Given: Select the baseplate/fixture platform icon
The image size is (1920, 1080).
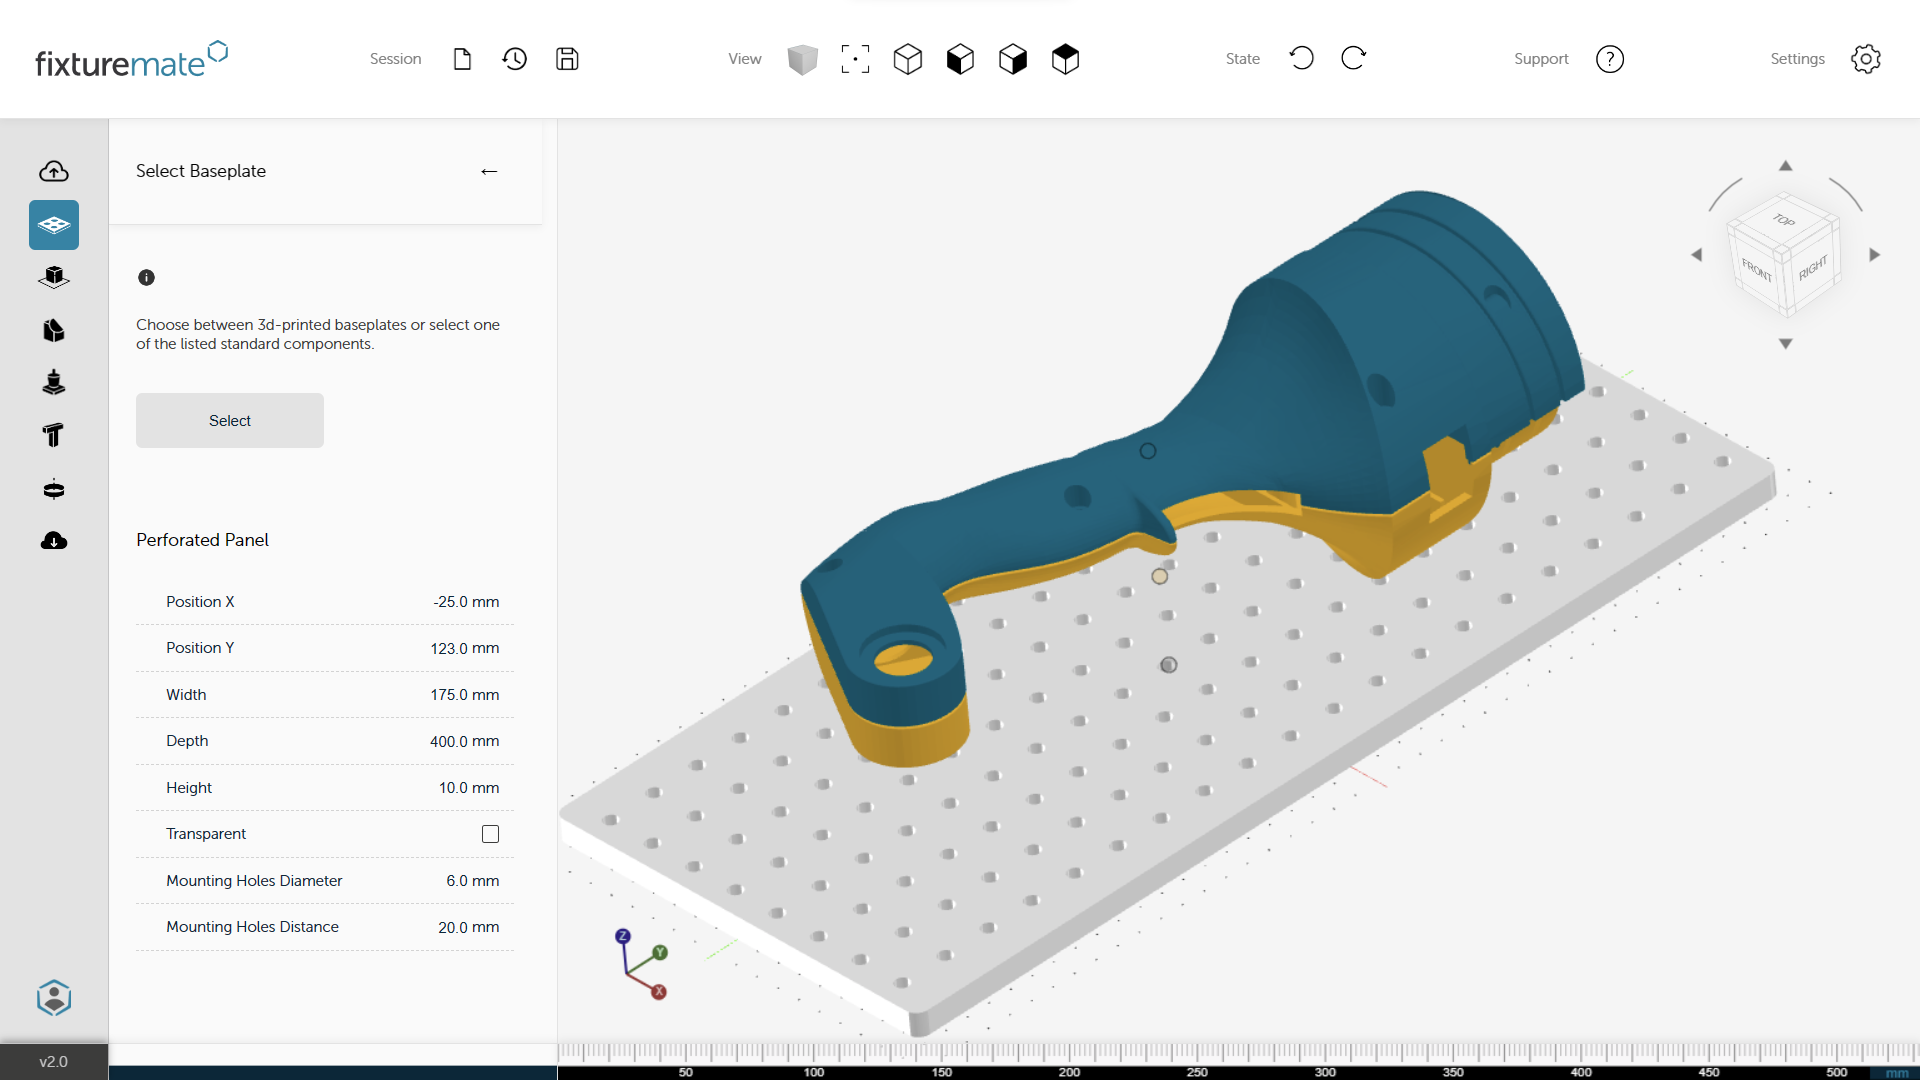Looking at the screenshot, I should tap(53, 224).
